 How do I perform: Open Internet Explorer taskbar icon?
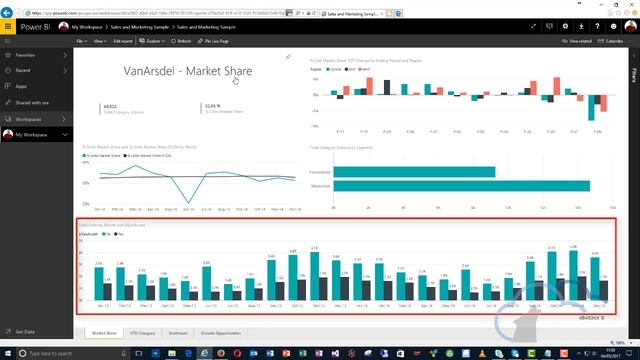204,353
